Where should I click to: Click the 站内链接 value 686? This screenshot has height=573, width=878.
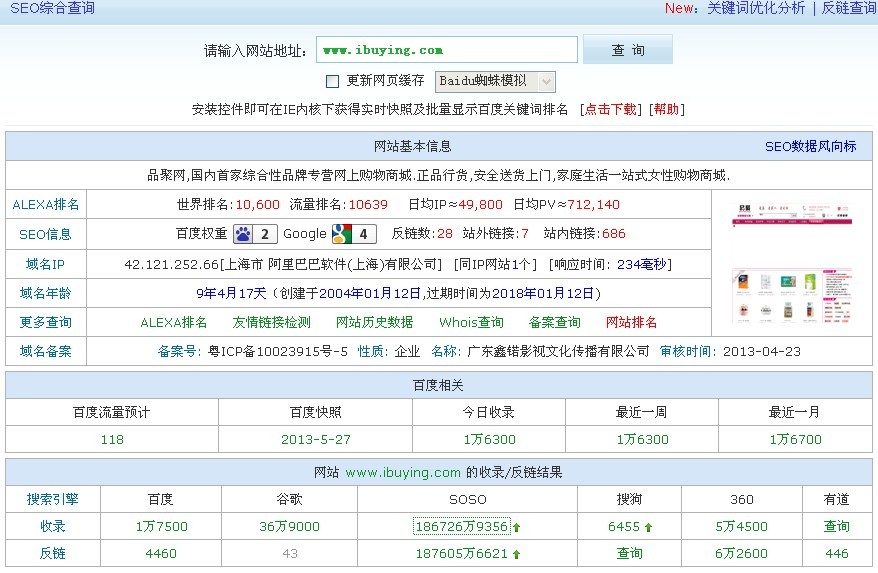point(614,234)
